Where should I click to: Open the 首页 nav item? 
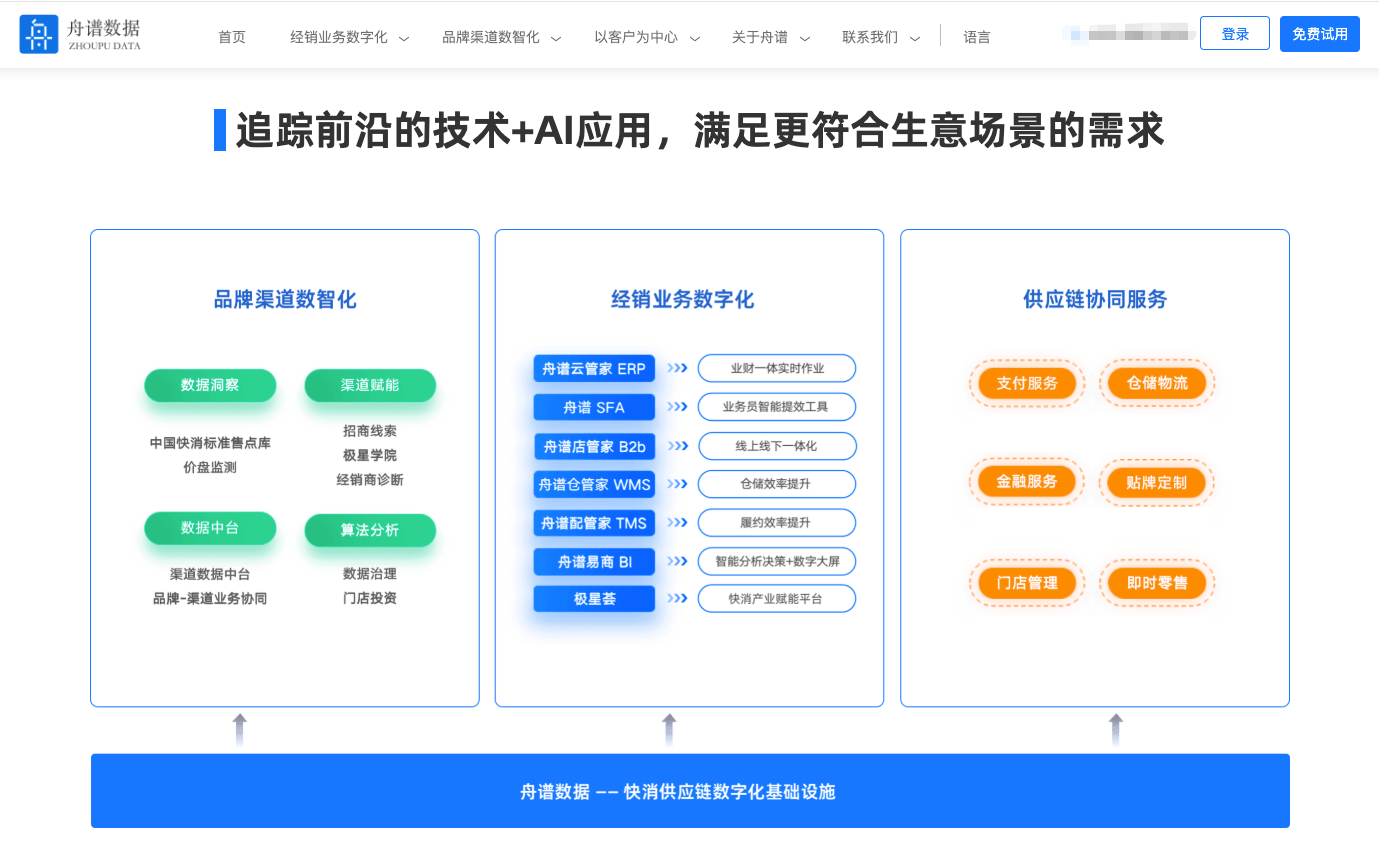tap(232, 37)
